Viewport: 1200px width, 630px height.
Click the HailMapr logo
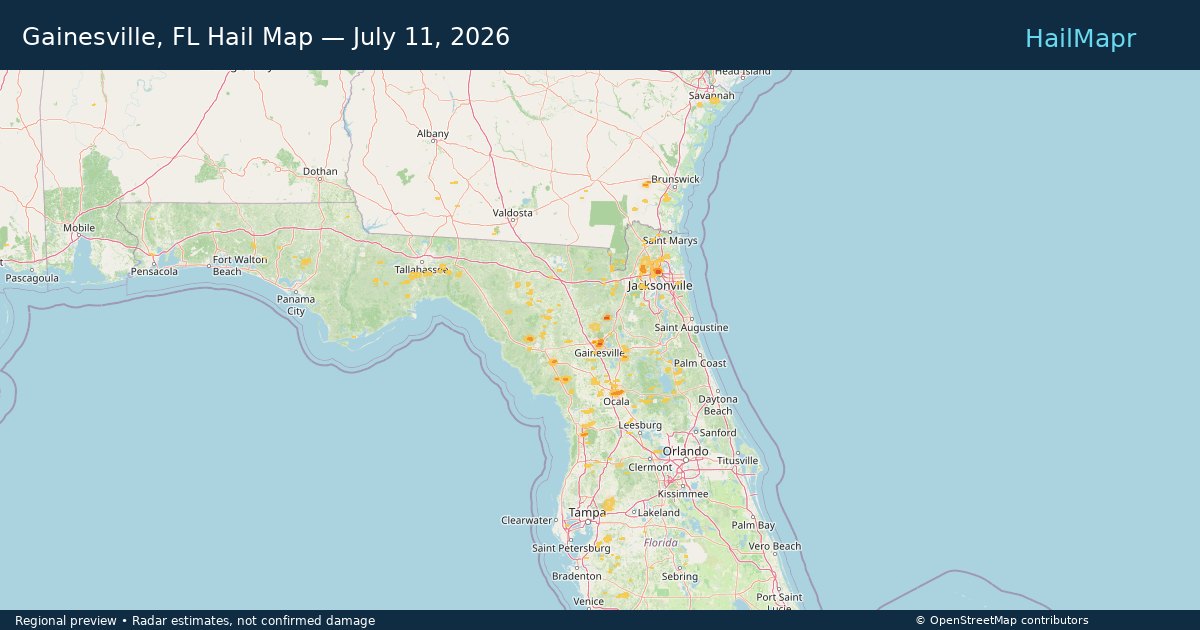[x=1080, y=38]
